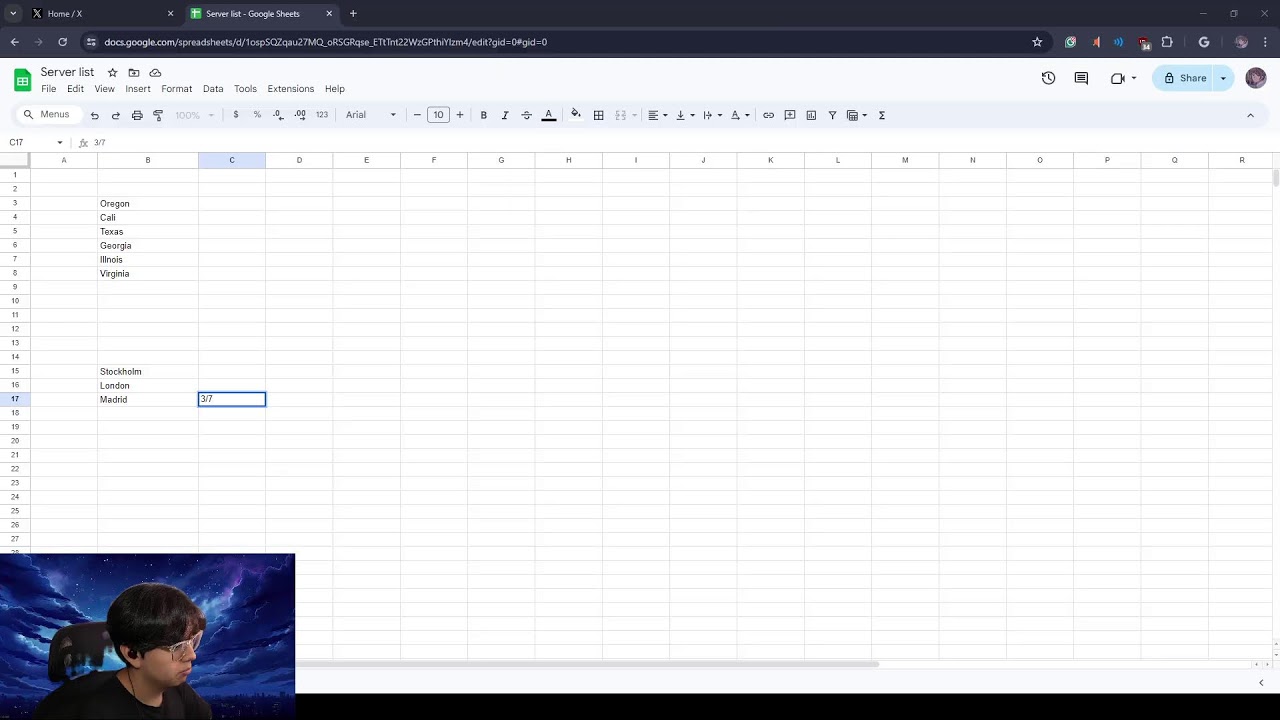Open the fill color picker
The image size is (1280, 720).
click(576, 115)
